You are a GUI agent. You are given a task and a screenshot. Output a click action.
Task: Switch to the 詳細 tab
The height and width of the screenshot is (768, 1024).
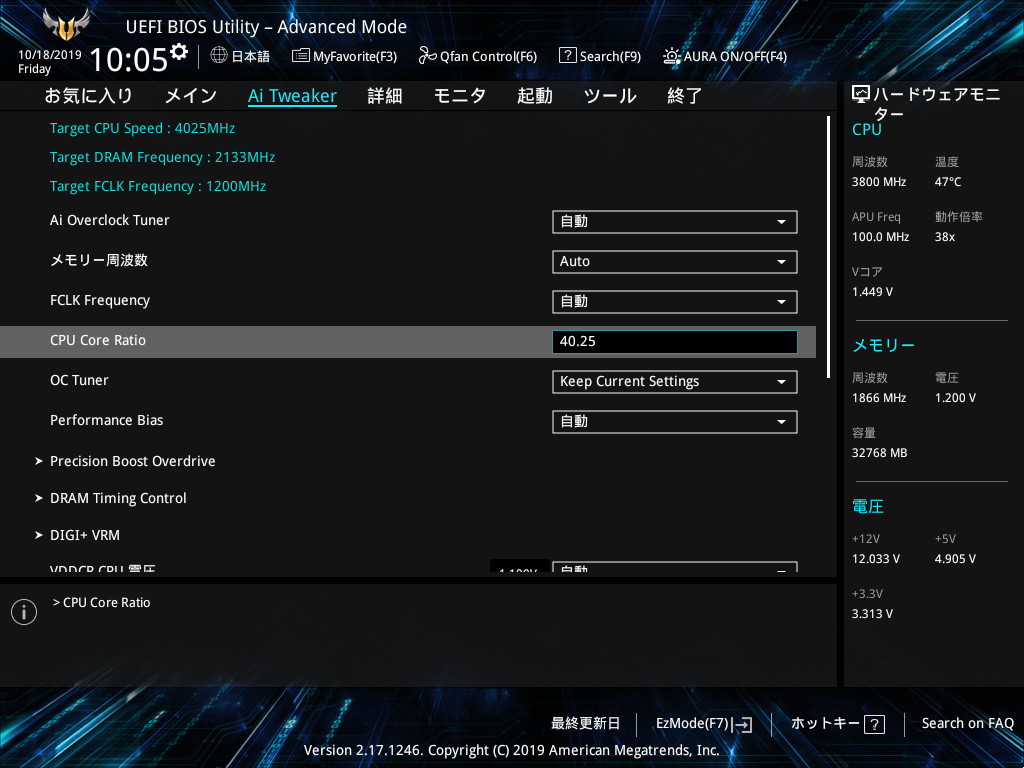[x=385, y=96]
